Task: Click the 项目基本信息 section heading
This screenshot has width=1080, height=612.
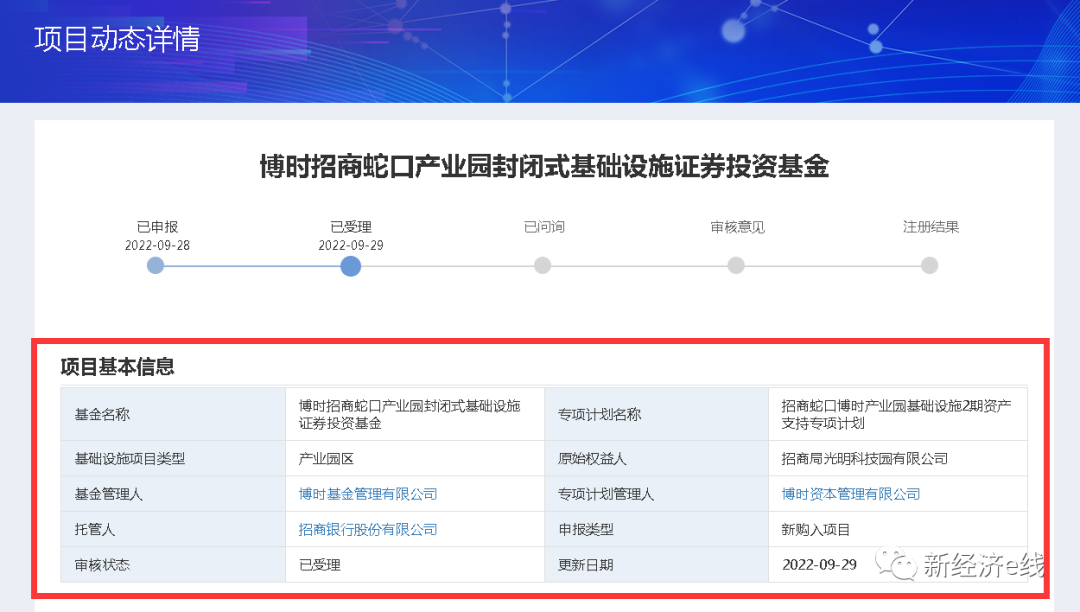Action: point(117,367)
